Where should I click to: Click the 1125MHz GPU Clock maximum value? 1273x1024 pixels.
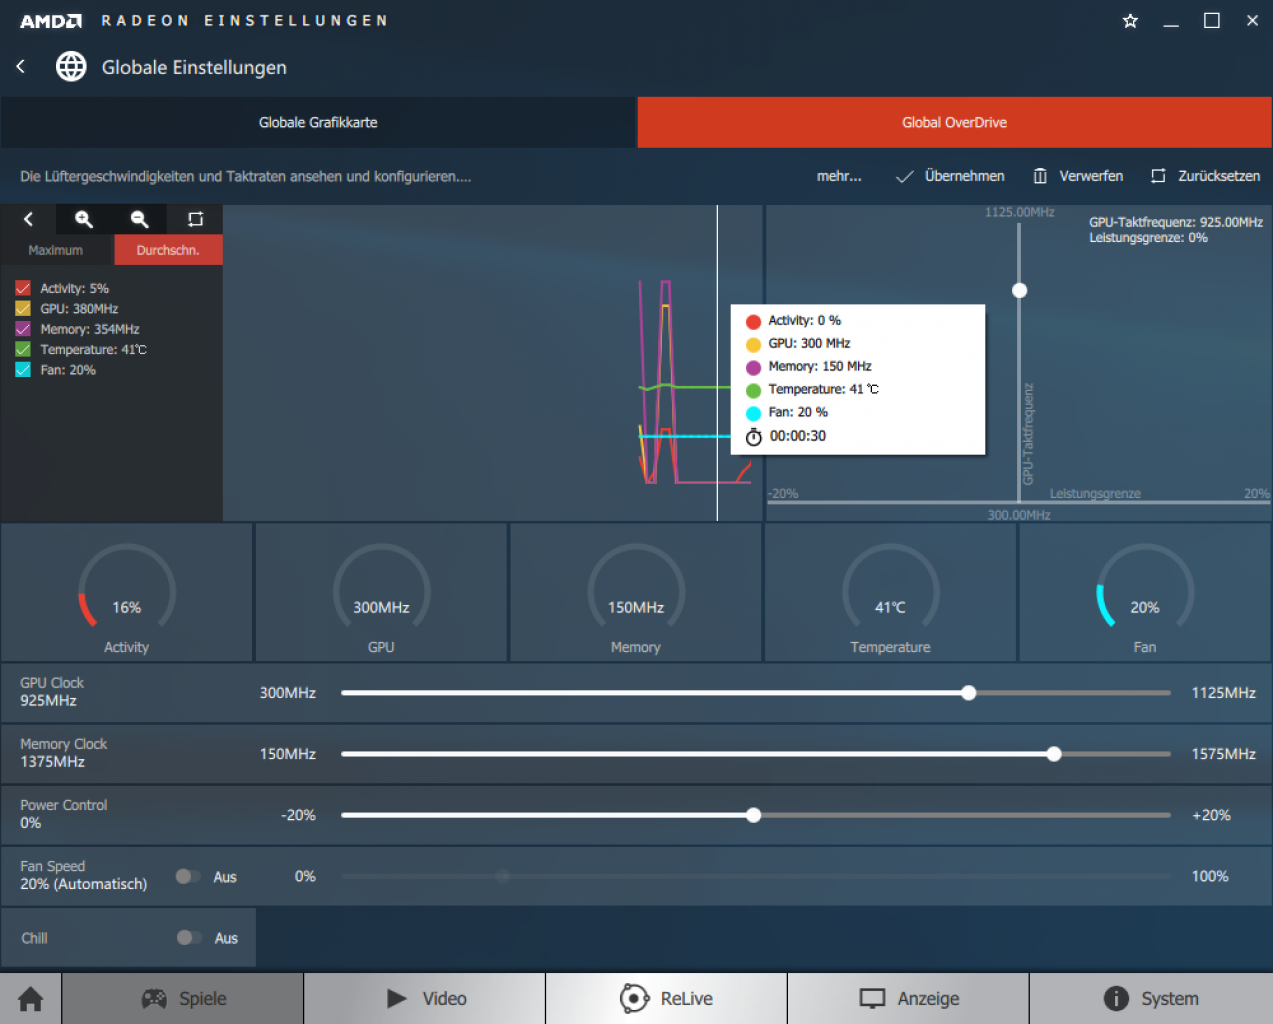tap(1223, 693)
